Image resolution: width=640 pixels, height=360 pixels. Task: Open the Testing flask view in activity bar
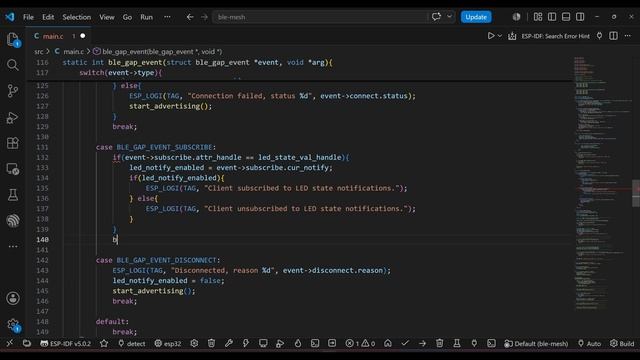[x=13, y=195]
